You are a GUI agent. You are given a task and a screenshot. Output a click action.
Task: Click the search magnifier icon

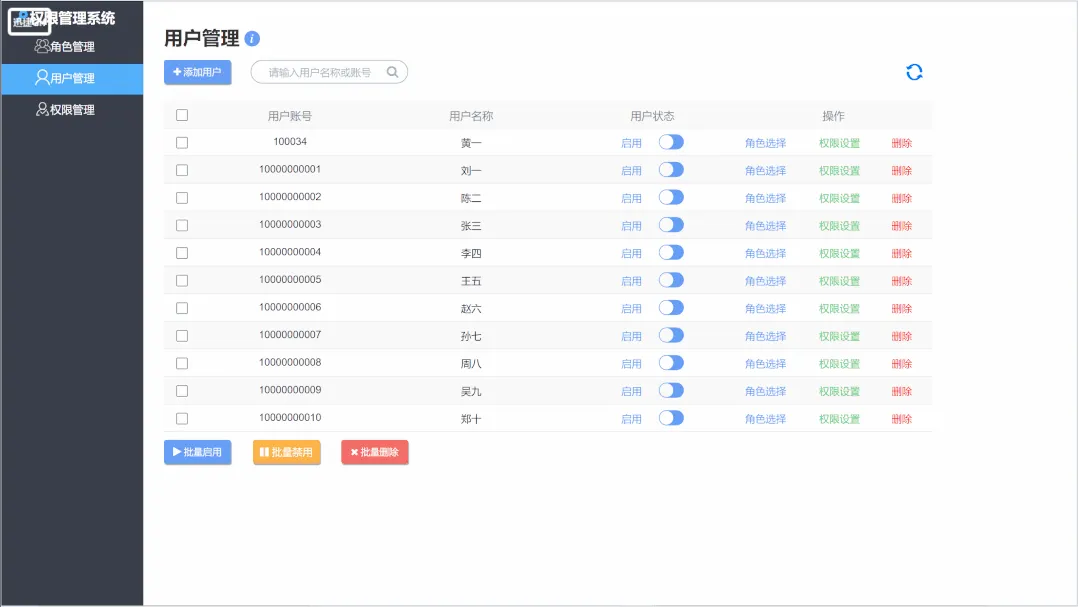point(392,72)
